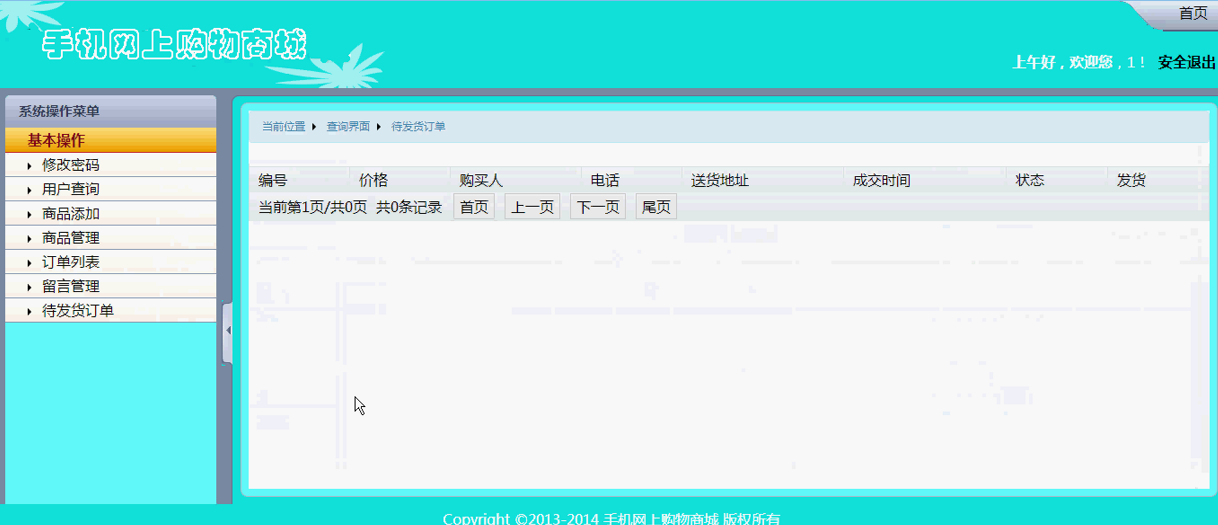
Task: Click the 送货地址 column header
Action: click(720, 180)
